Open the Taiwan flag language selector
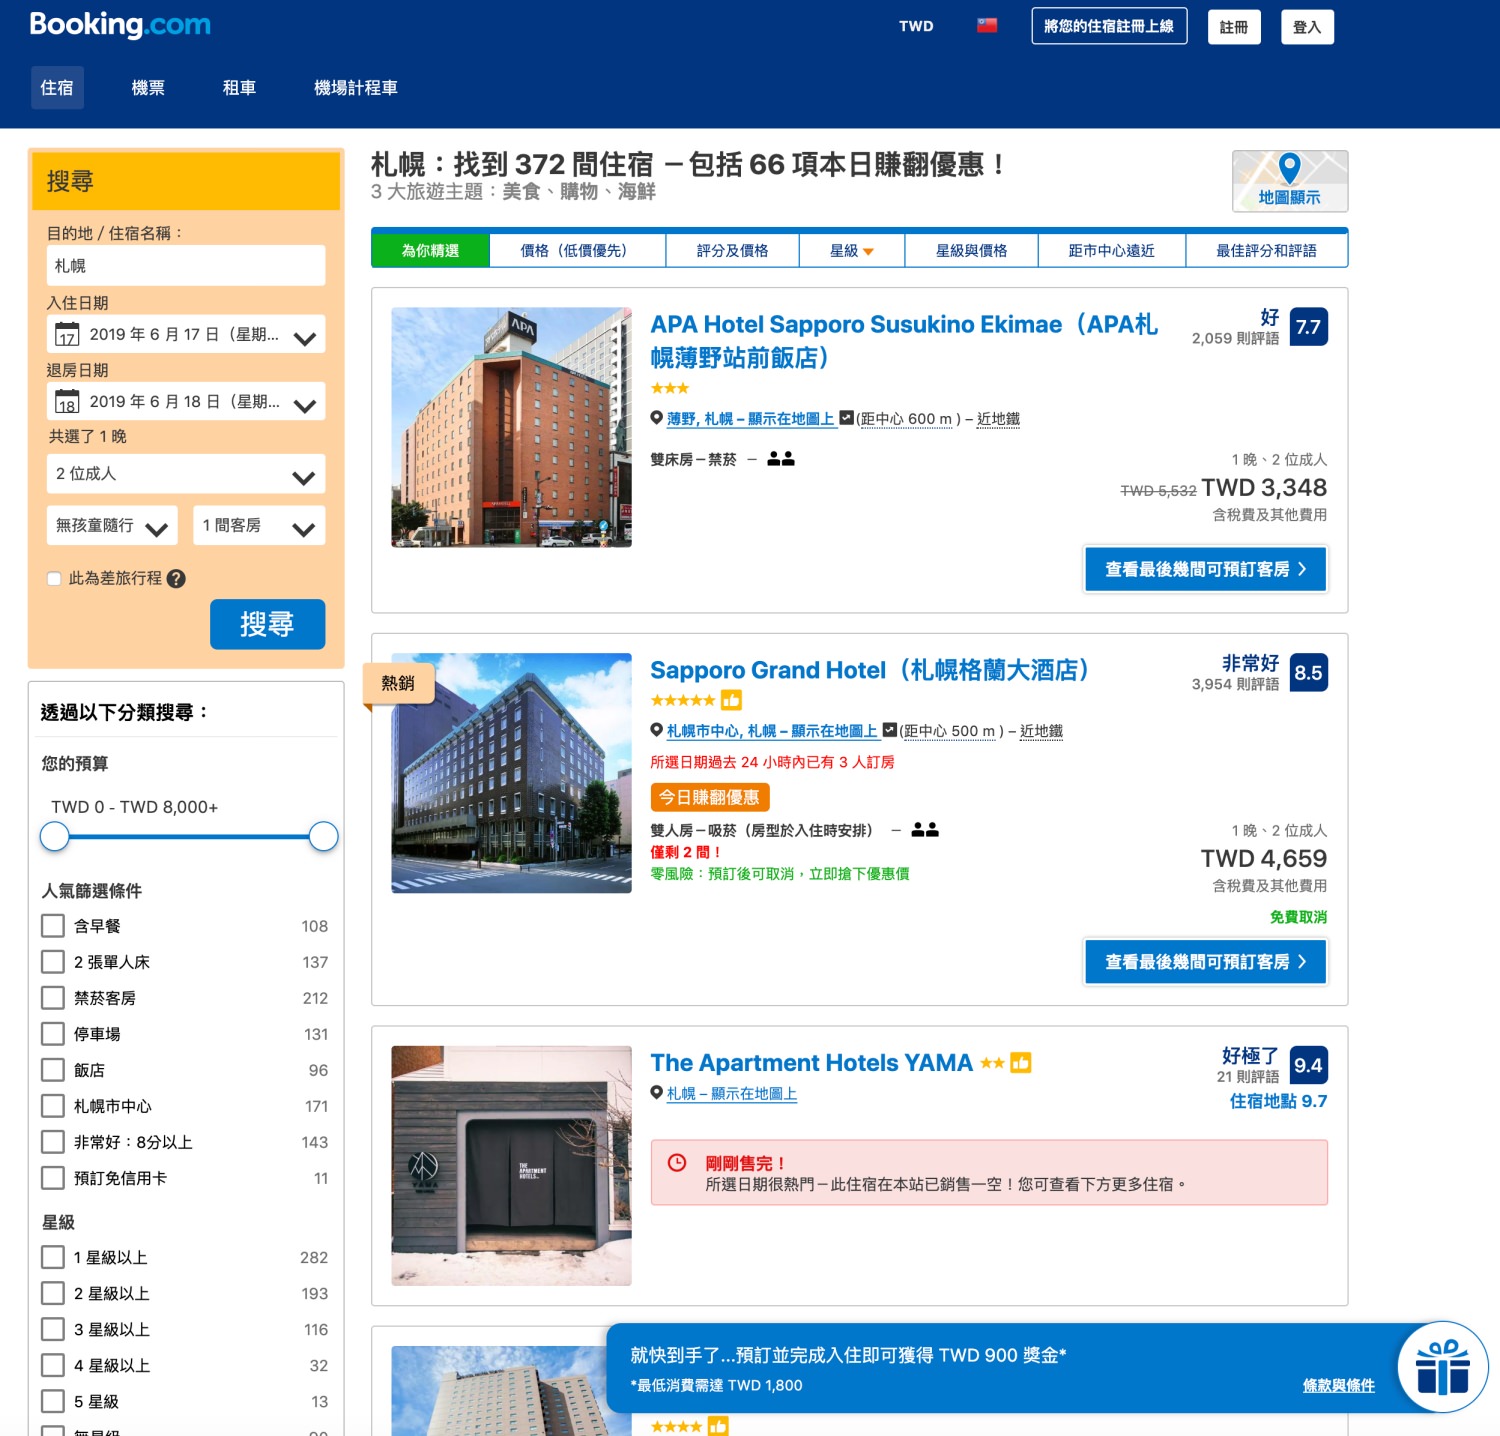 coord(987,26)
